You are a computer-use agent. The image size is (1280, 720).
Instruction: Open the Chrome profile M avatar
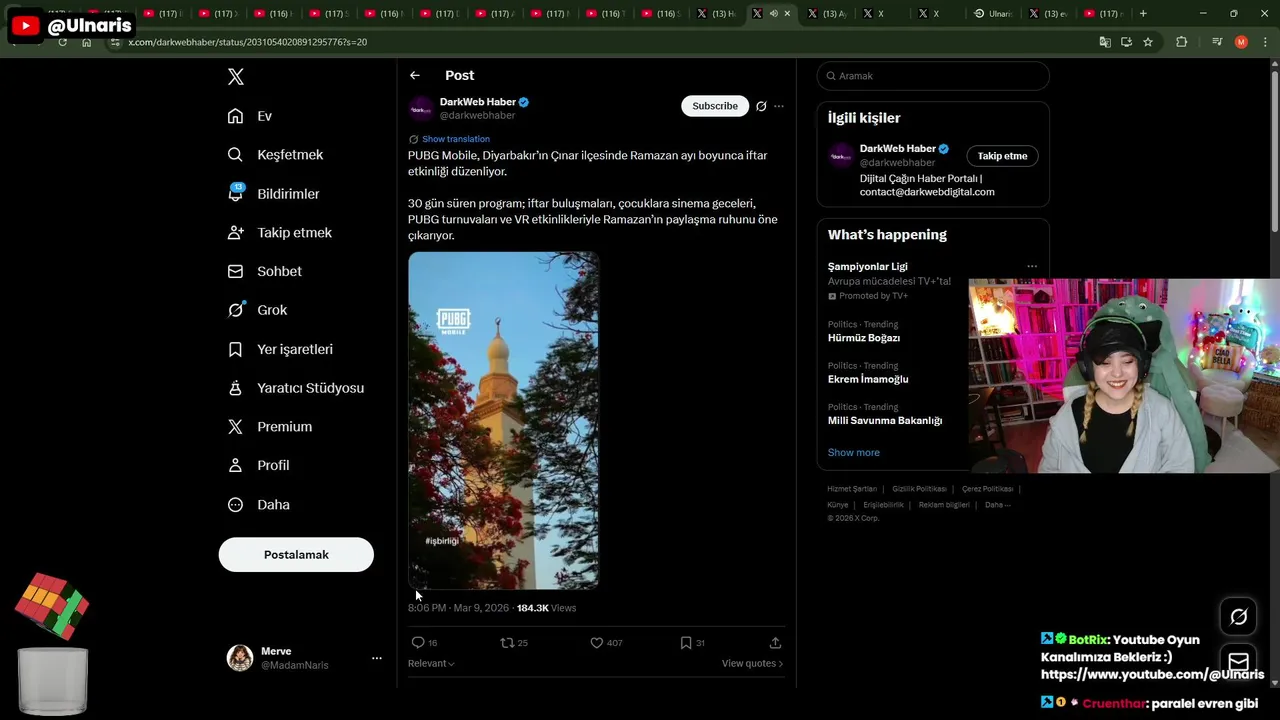click(x=1241, y=42)
